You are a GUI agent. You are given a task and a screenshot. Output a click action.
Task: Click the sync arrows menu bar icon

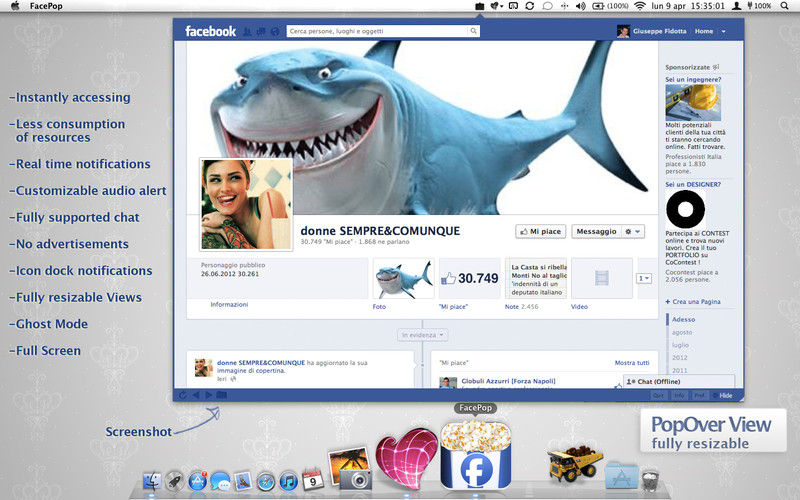tap(530, 6)
